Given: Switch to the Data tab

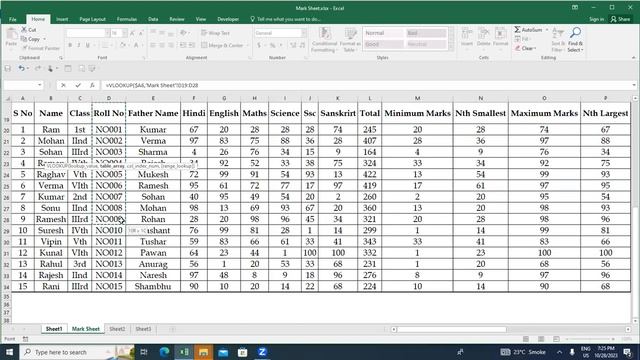Looking at the screenshot, I should pos(153,19).
